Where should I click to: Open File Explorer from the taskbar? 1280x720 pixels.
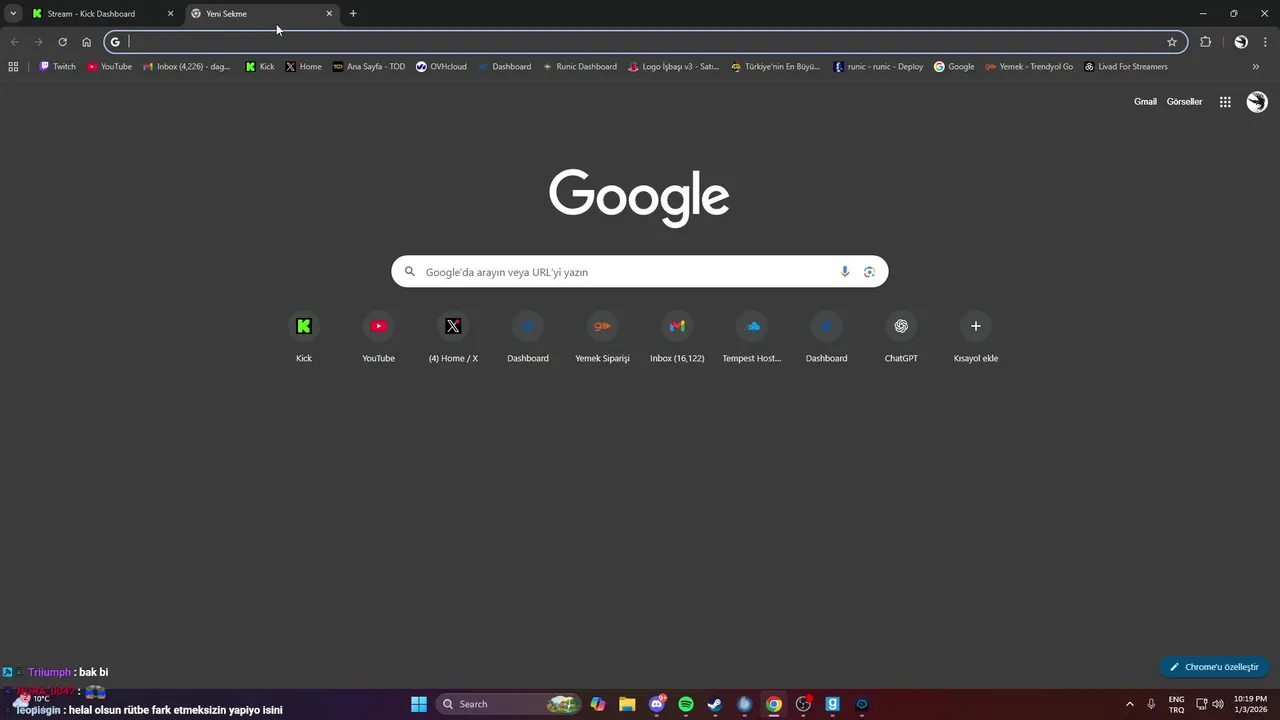point(627,704)
